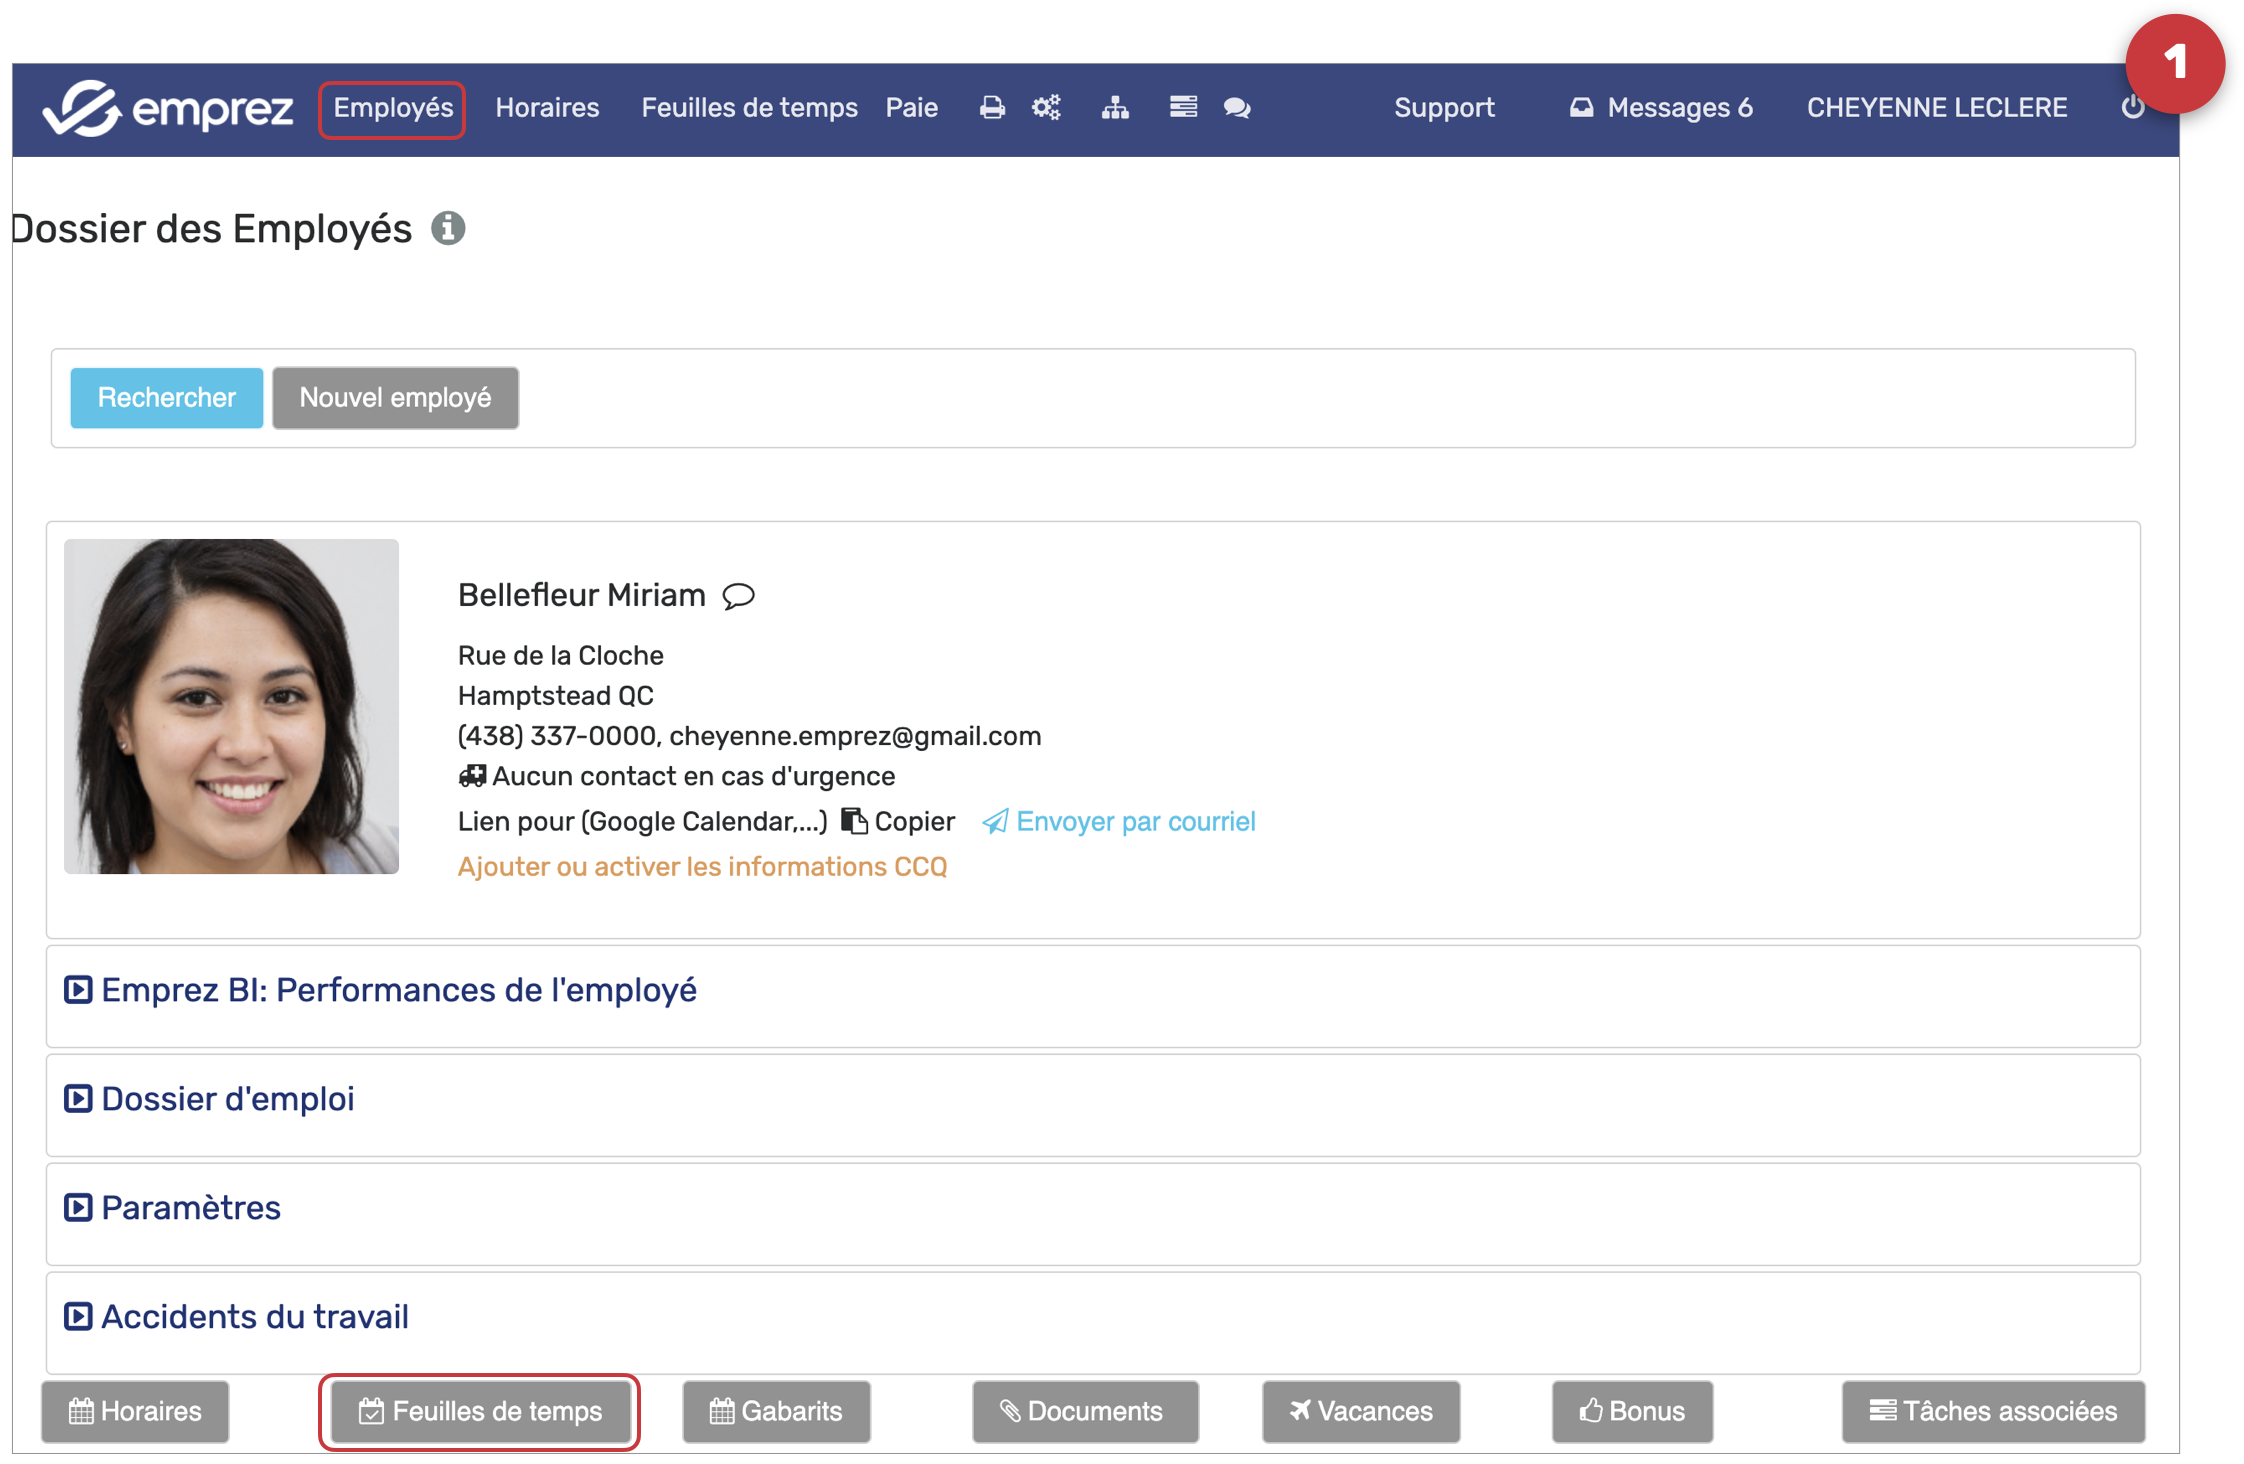Expand Accidents du travail section

click(254, 1317)
